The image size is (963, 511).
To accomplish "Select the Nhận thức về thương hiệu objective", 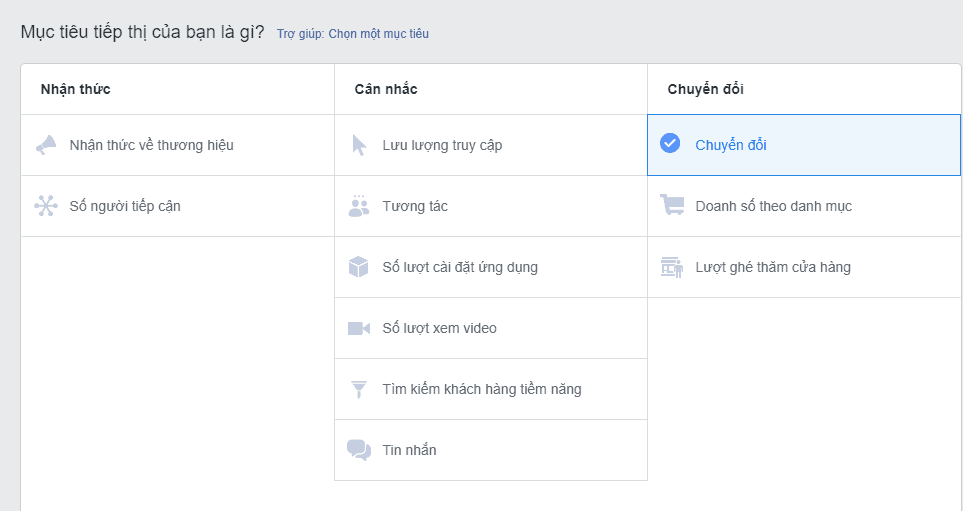I will (x=177, y=145).
